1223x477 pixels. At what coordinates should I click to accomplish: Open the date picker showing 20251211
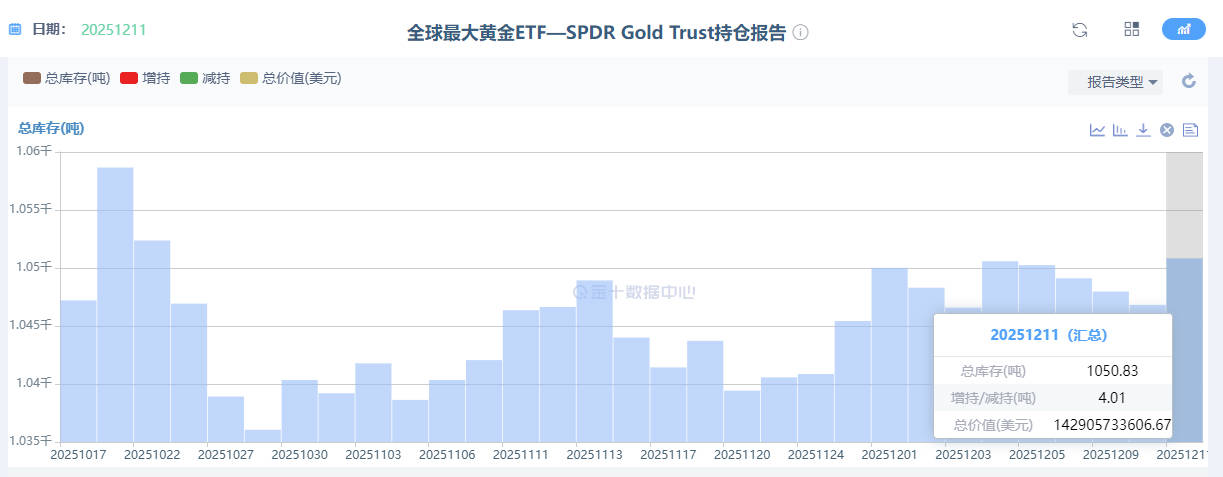coord(113,30)
